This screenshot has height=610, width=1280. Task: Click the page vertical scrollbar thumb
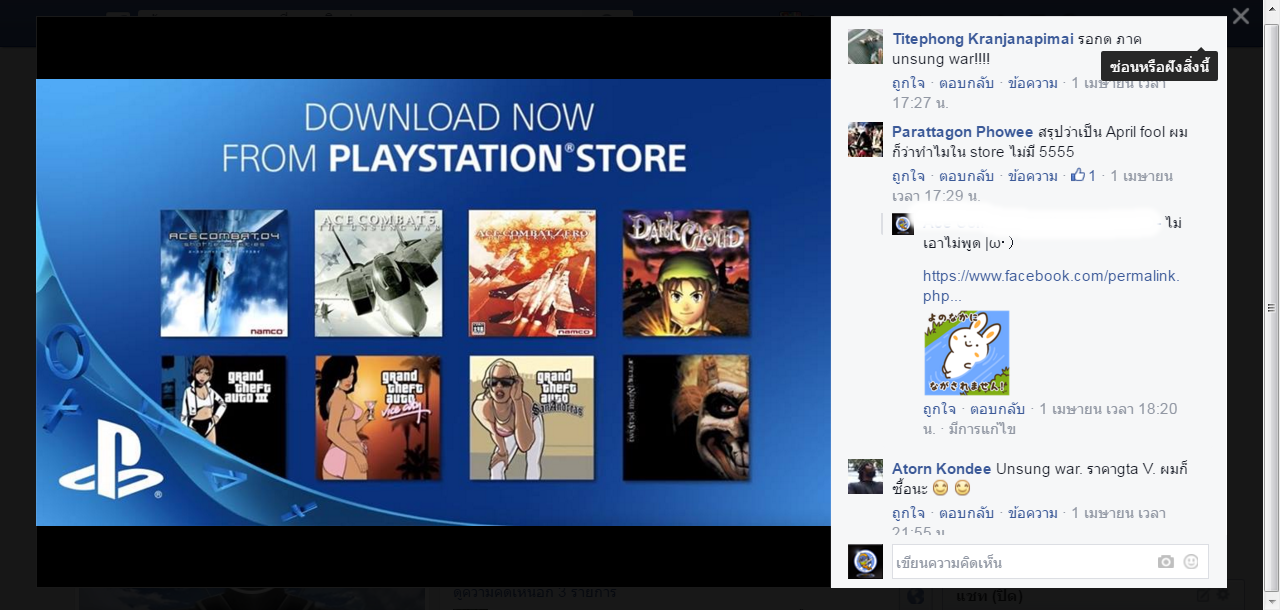[x=1272, y=308]
